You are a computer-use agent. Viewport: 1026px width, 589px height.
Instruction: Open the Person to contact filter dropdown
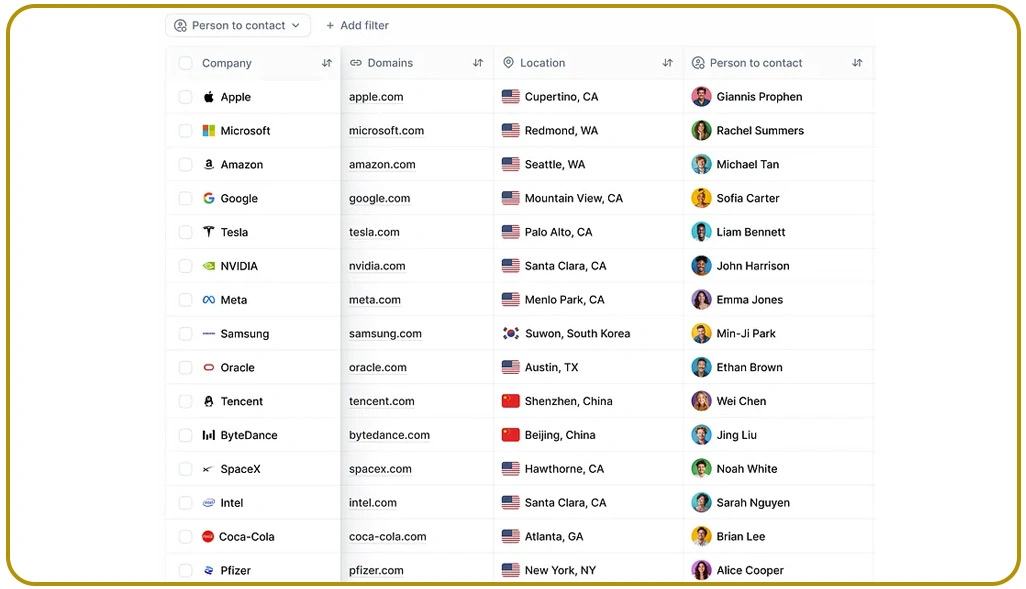(238, 25)
